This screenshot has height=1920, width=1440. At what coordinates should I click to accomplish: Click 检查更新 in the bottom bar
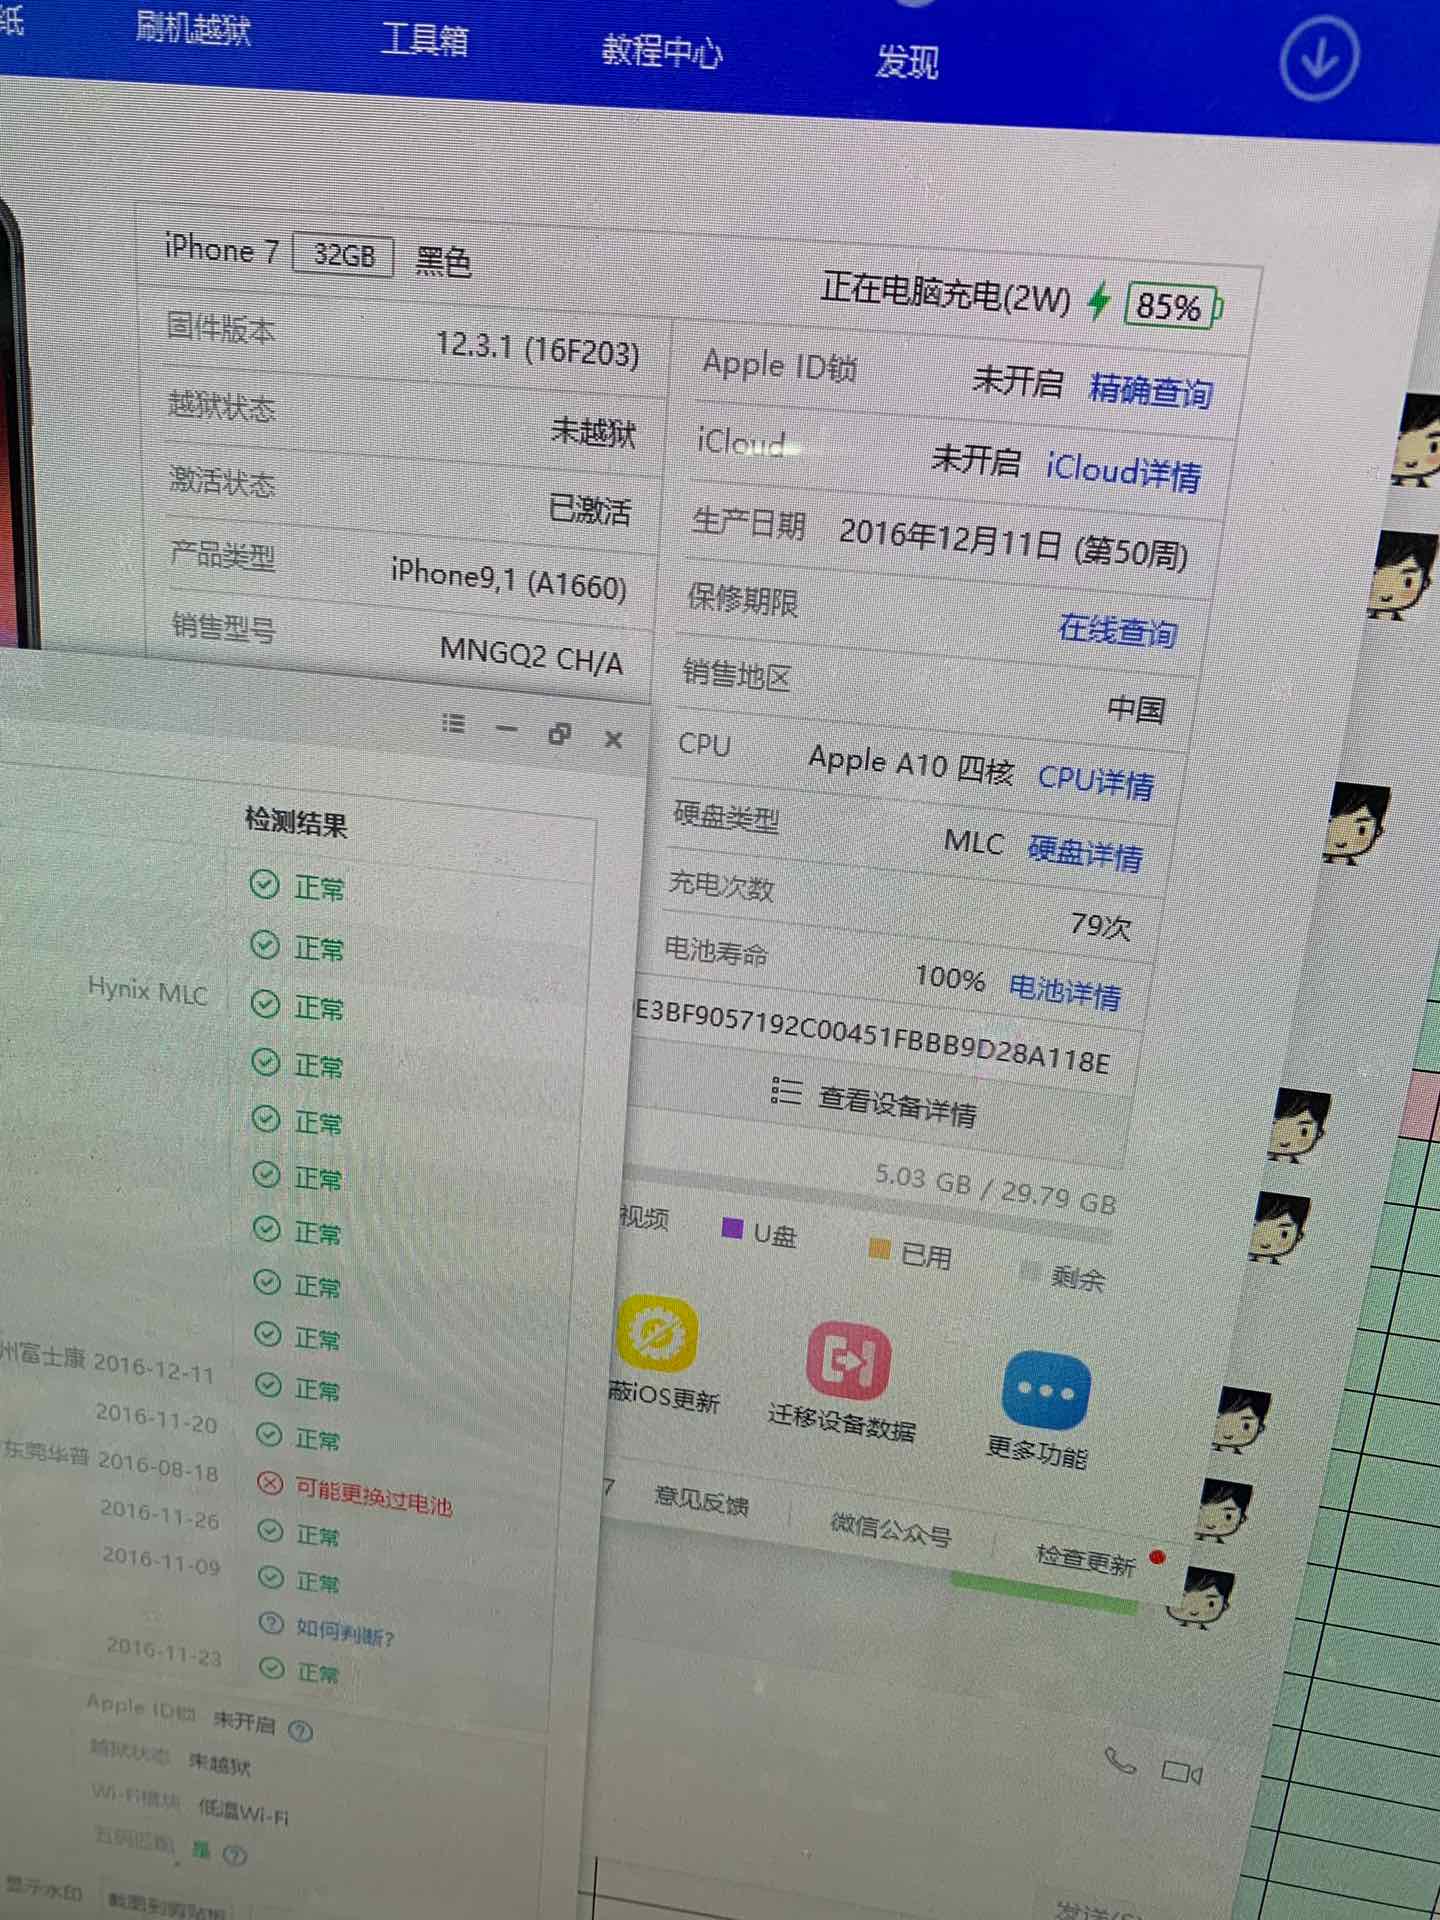pyautogui.click(x=1086, y=1560)
